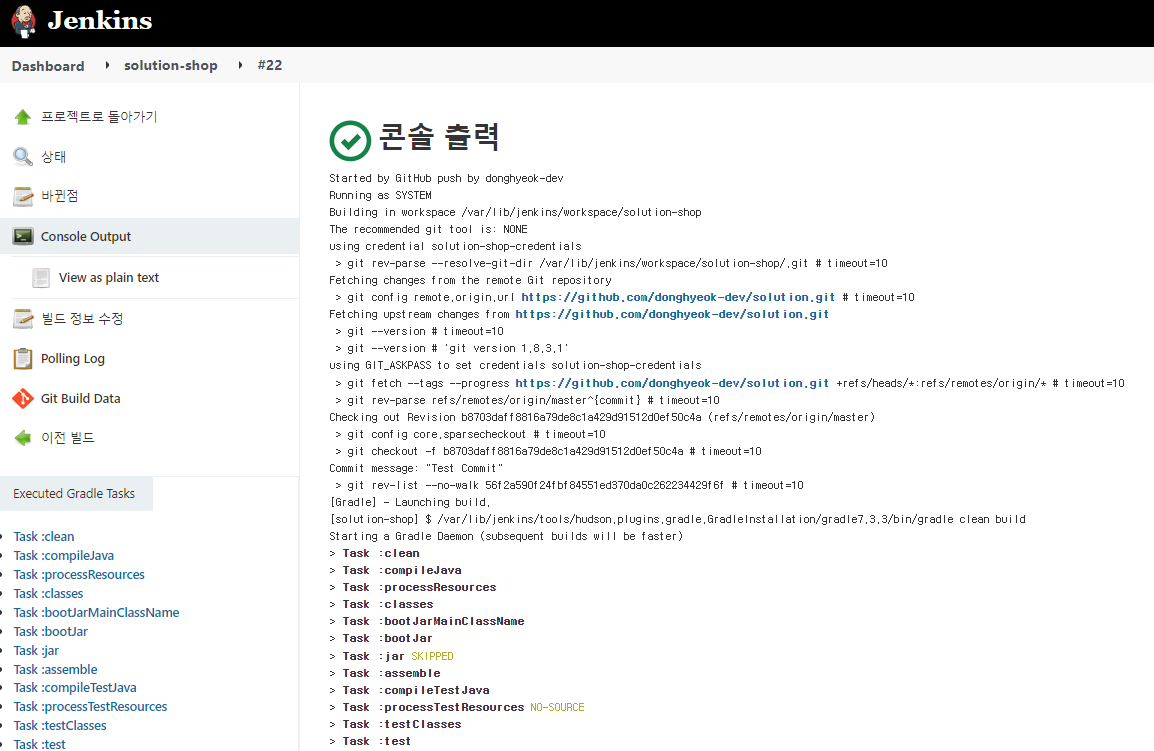Jump to Task :bootJarMainClassName in sidebar
The image size is (1154, 751).
tap(96, 613)
